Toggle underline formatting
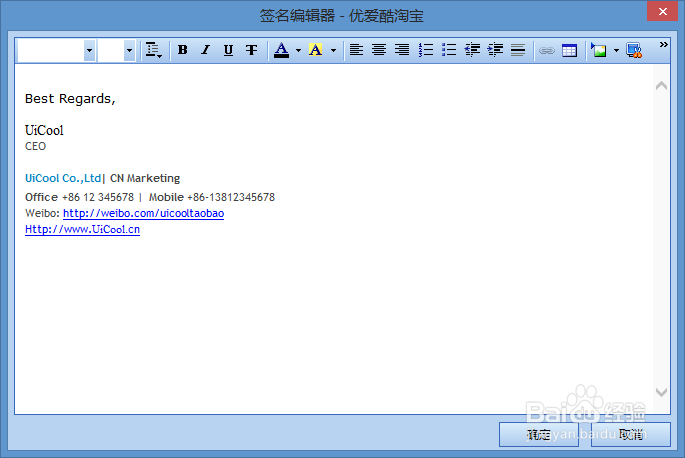This screenshot has height=458, width=685. click(x=228, y=50)
